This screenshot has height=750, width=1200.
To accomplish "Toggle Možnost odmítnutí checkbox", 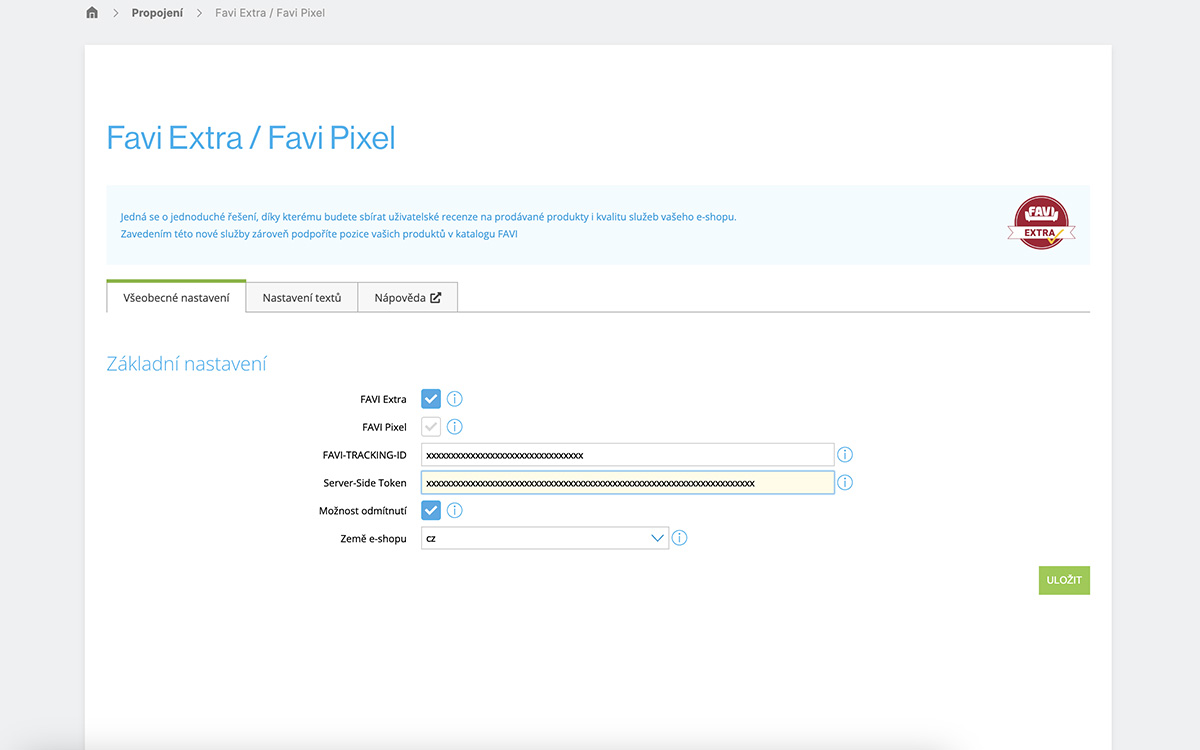I will coord(431,510).
